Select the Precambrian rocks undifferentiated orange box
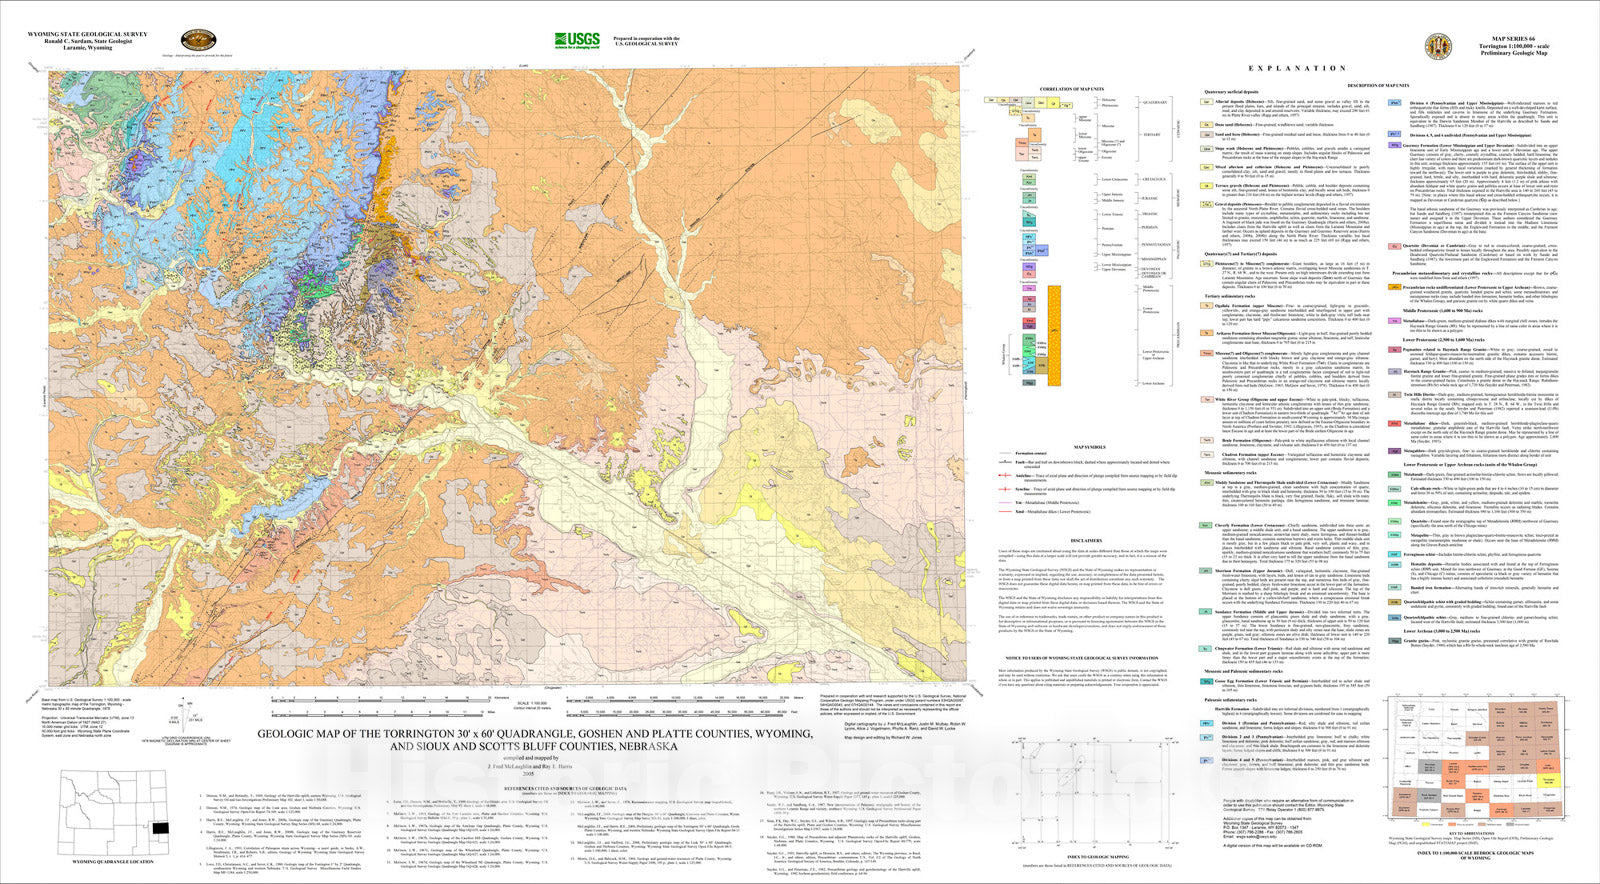The height and width of the screenshot is (884, 1600). pos(1393,287)
